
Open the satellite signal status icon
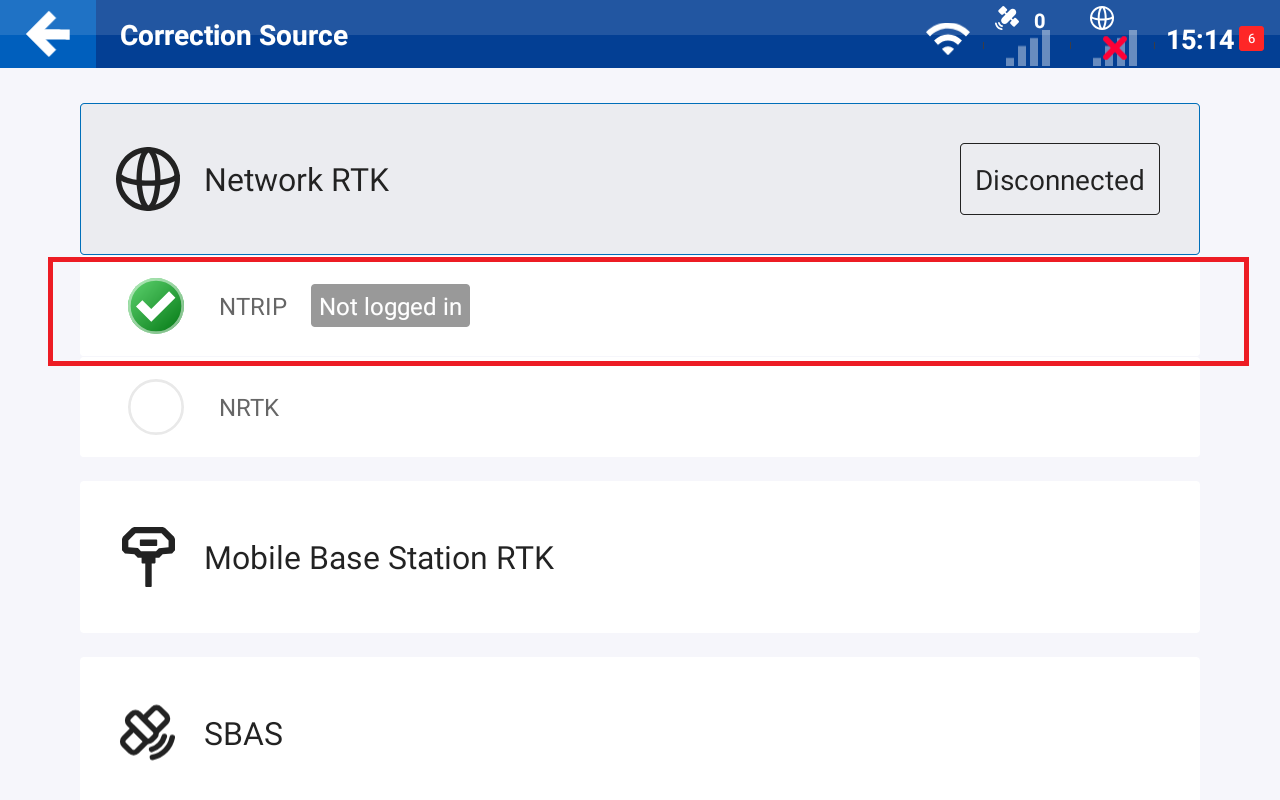(x=1024, y=36)
